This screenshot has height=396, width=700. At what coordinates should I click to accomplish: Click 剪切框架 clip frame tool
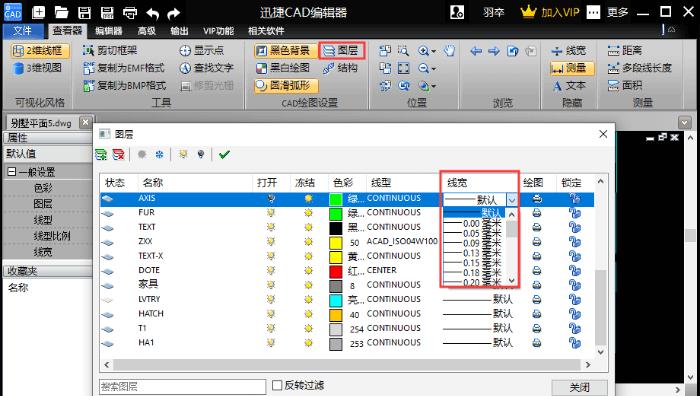point(110,50)
